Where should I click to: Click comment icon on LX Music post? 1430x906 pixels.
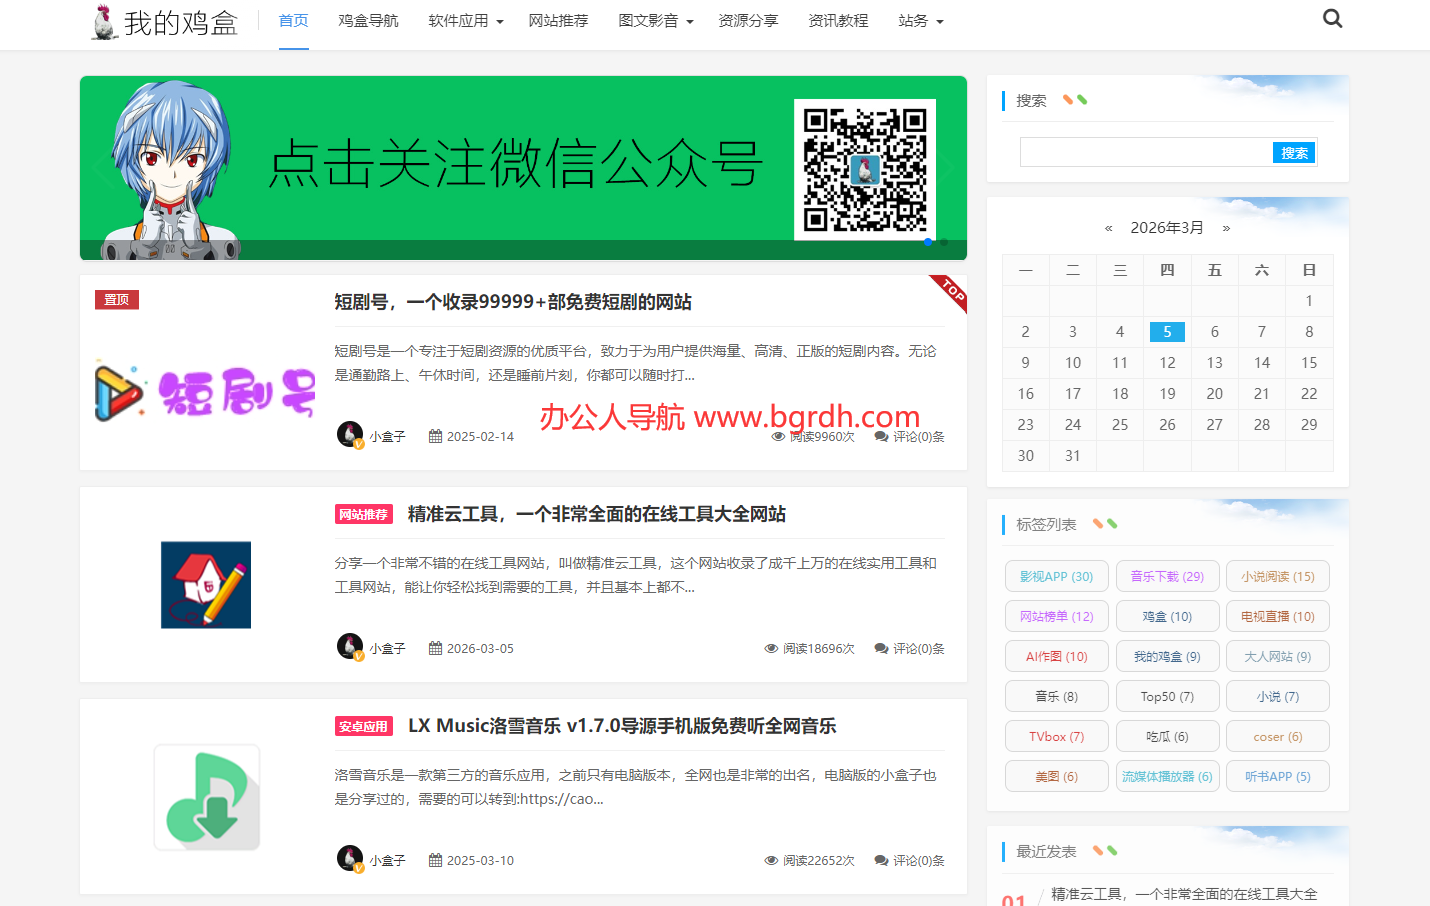point(881,860)
